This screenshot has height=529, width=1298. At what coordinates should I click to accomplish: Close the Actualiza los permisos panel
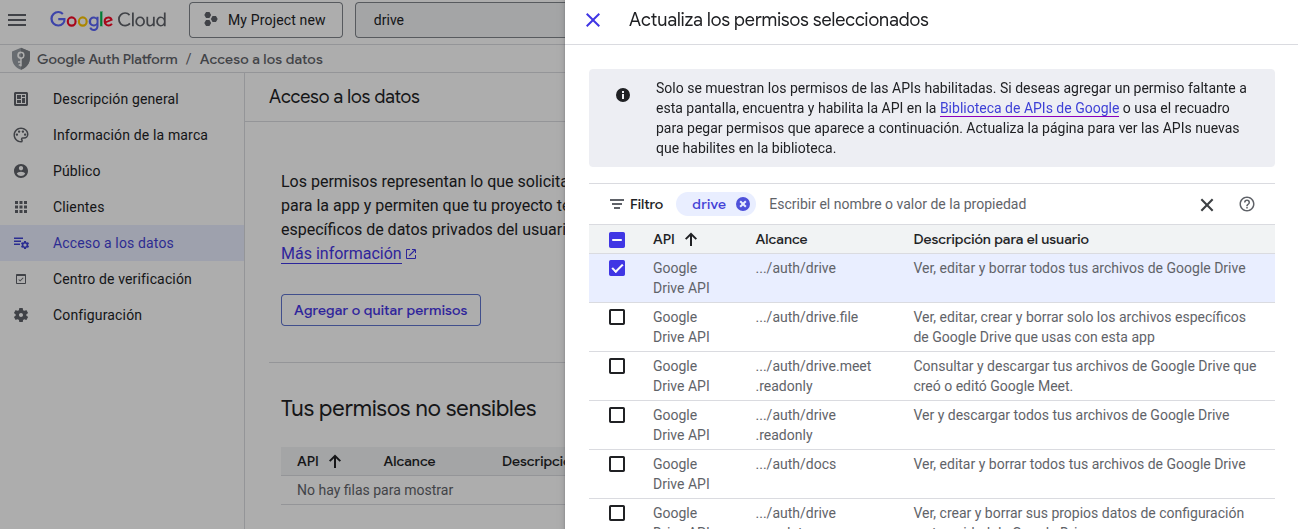[593, 20]
